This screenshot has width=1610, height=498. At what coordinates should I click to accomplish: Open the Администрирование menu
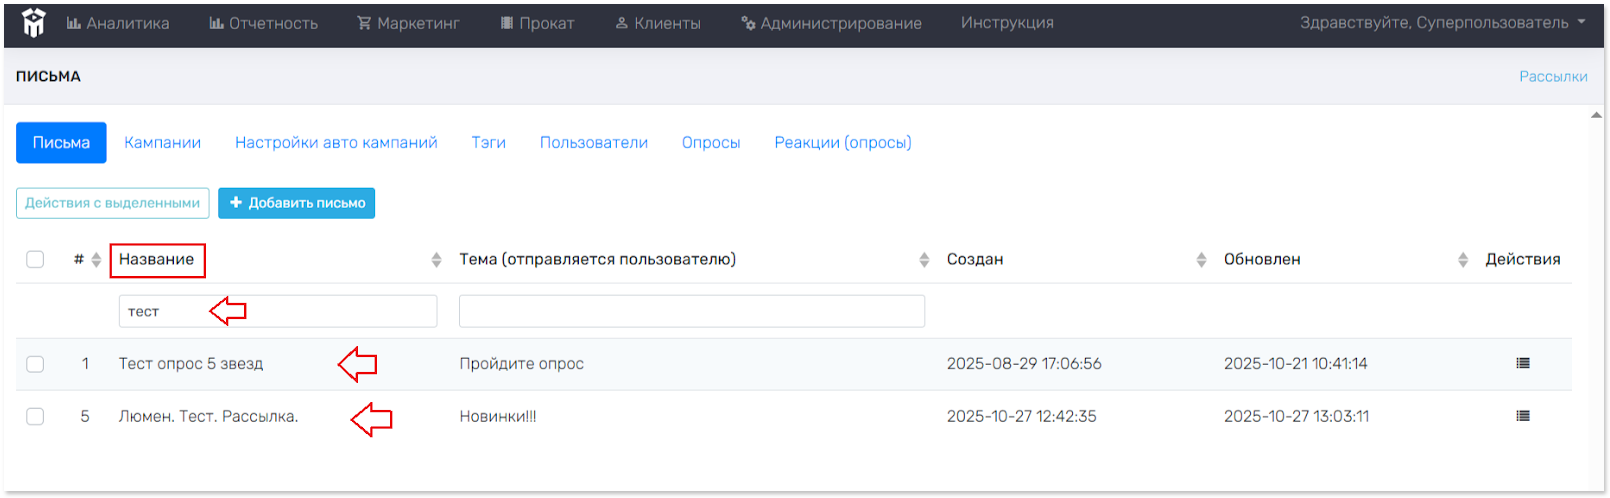point(831,23)
